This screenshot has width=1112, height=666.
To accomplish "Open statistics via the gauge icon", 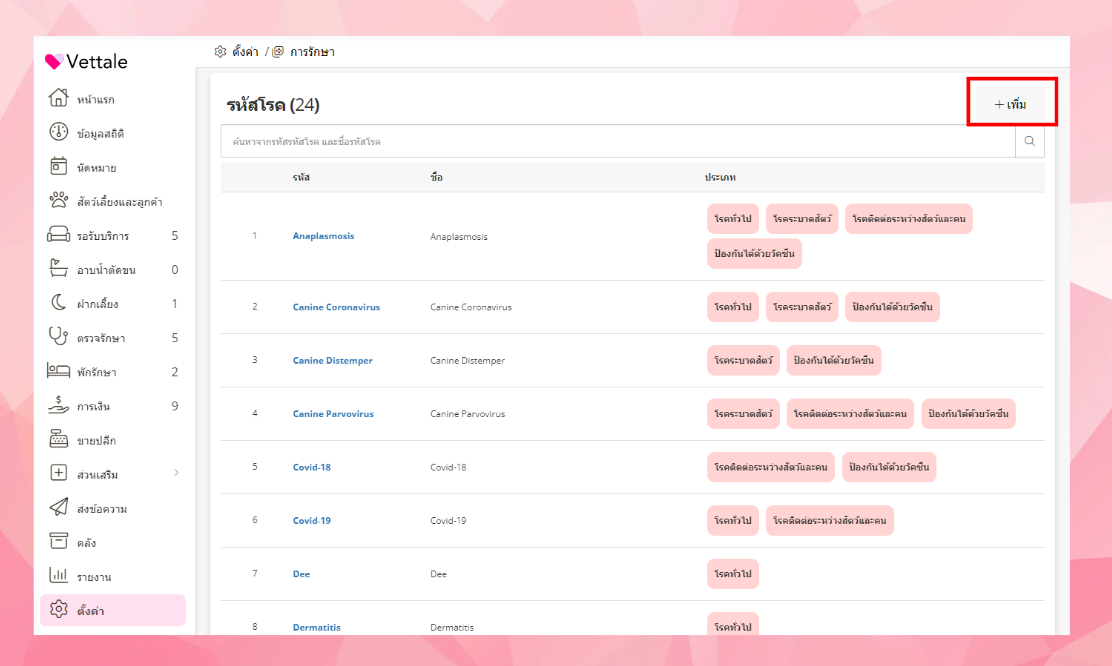I will (x=58, y=132).
